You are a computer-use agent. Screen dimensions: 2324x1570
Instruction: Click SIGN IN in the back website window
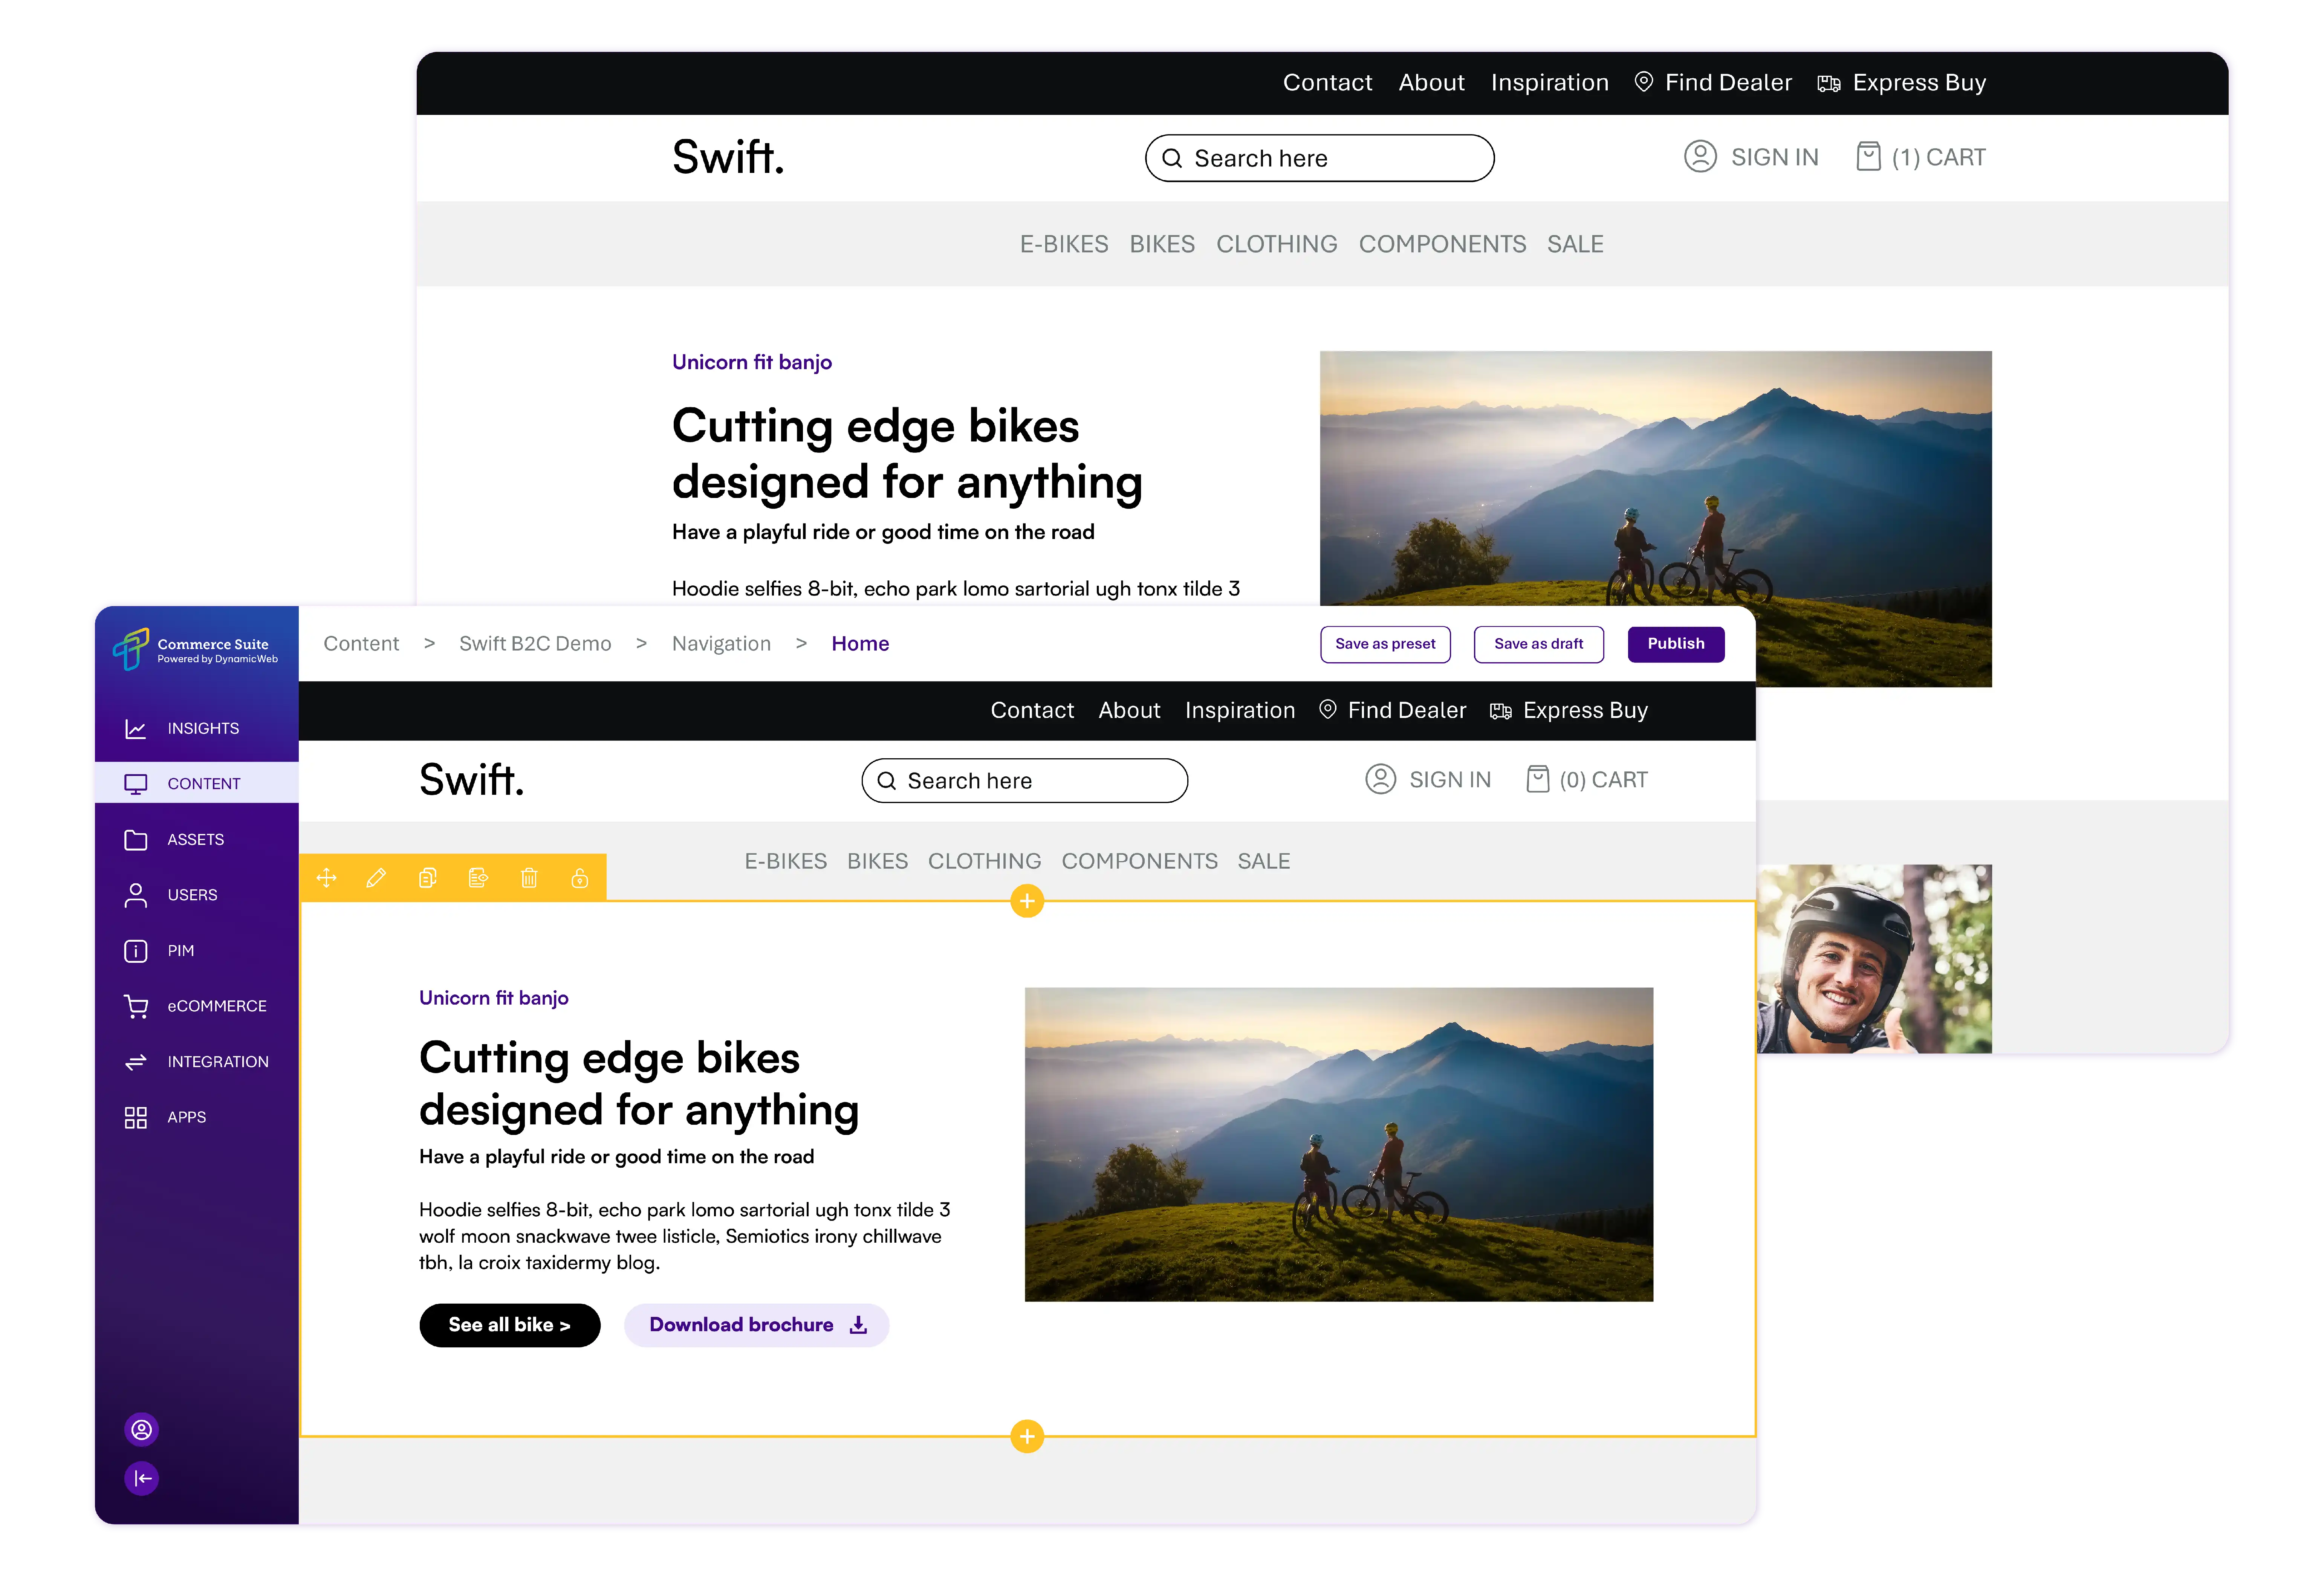(x=1751, y=157)
